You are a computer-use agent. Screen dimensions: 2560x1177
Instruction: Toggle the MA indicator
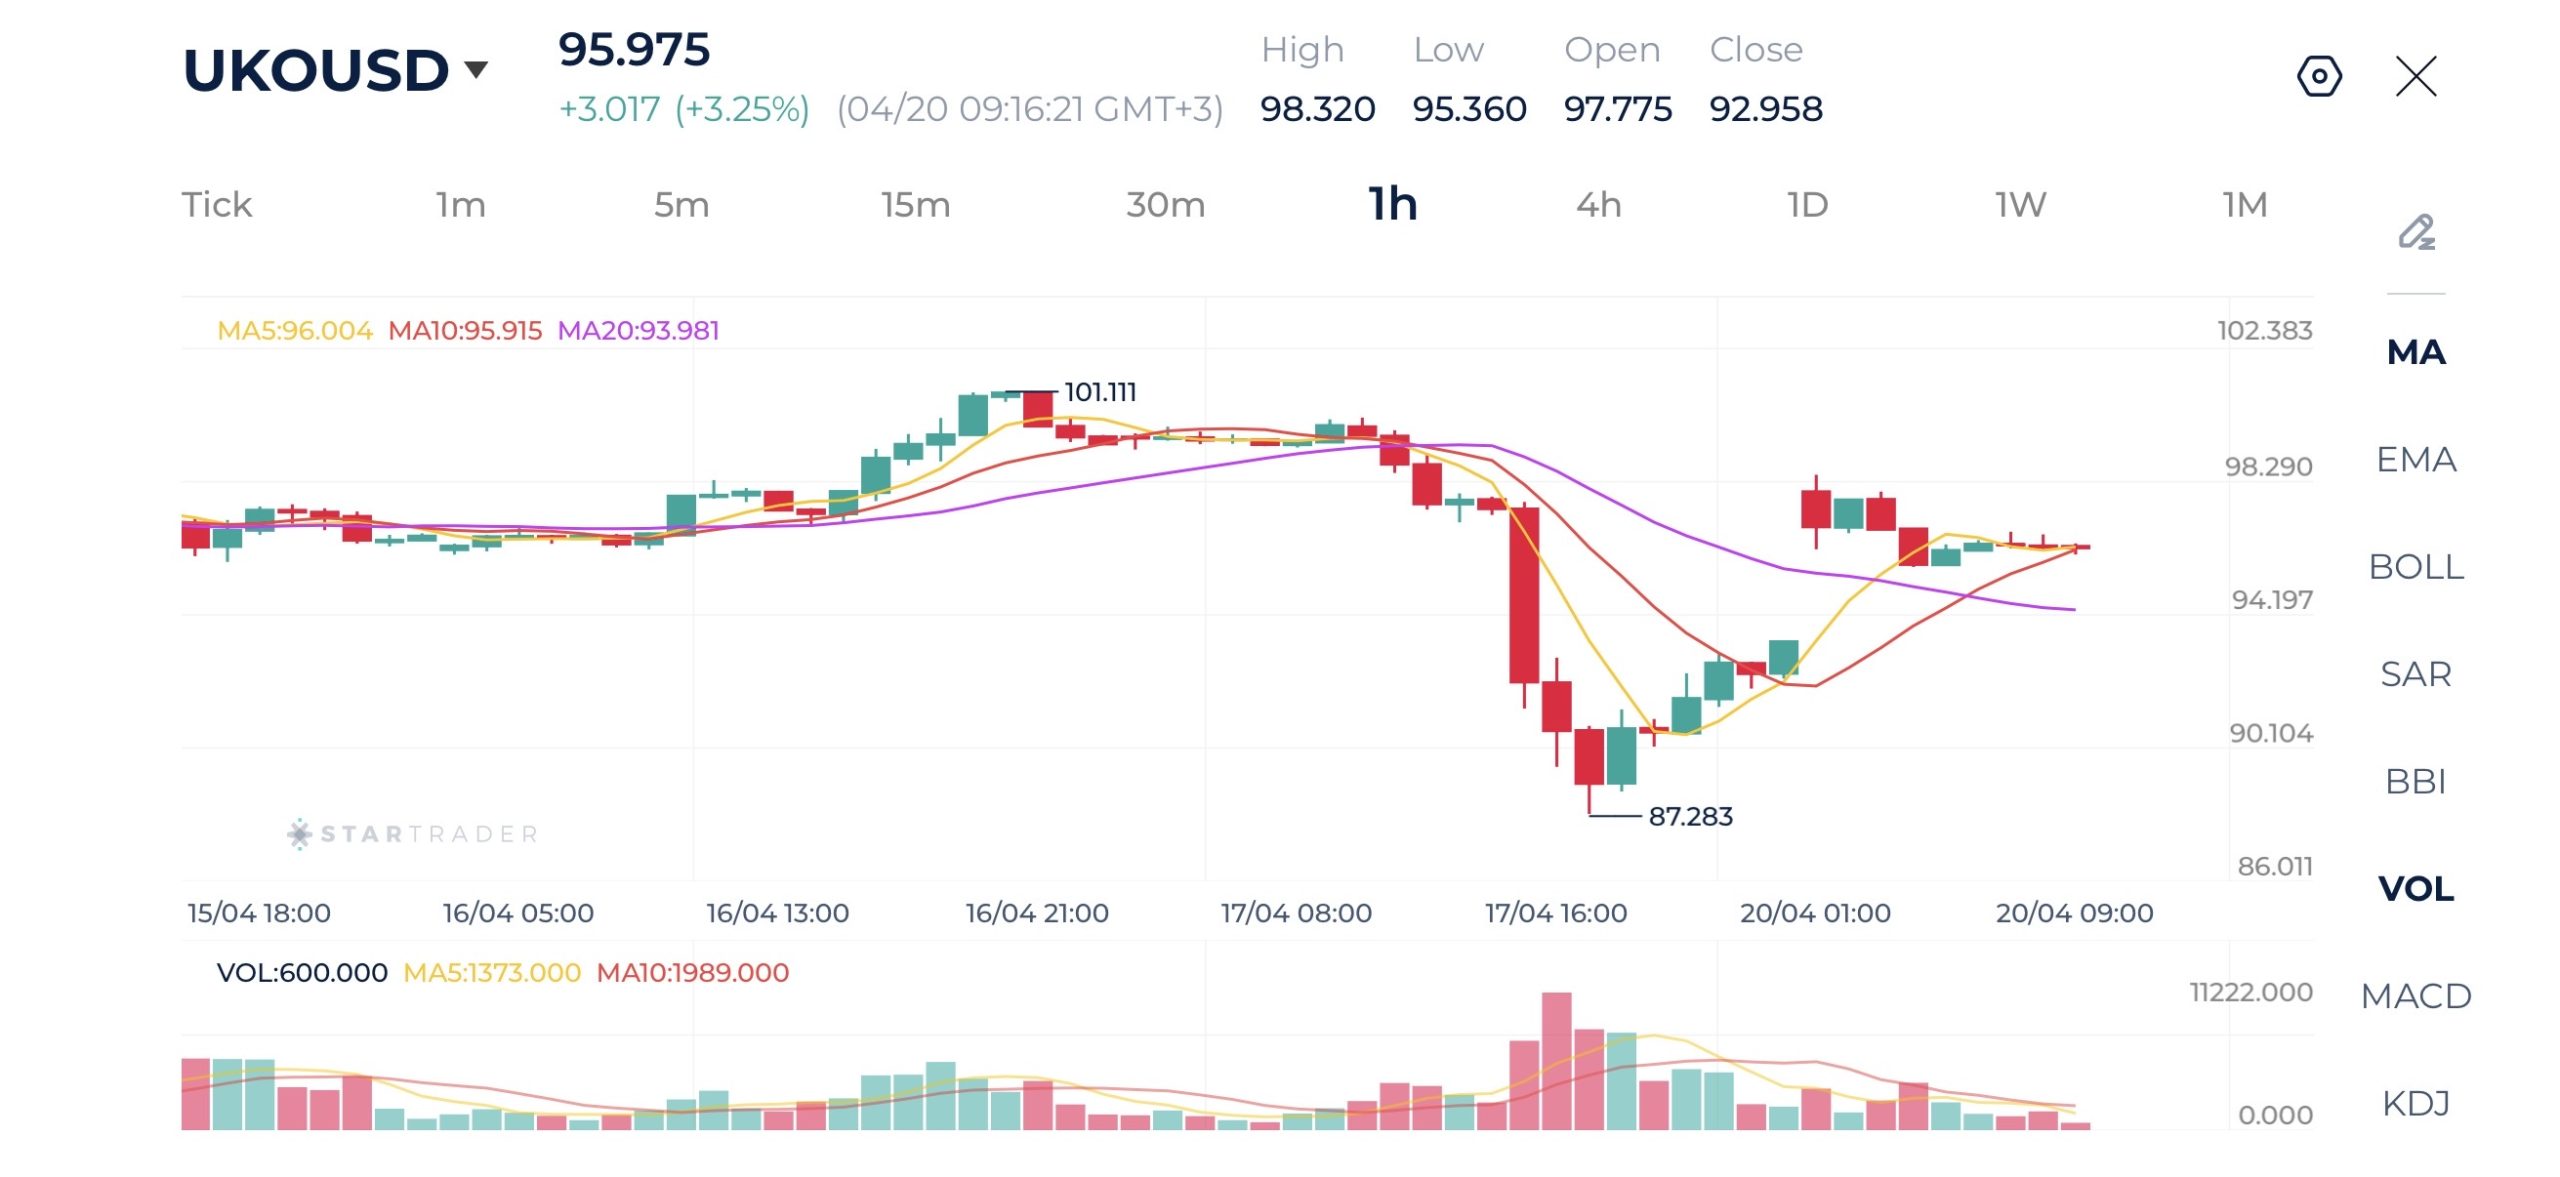tap(2416, 352)
